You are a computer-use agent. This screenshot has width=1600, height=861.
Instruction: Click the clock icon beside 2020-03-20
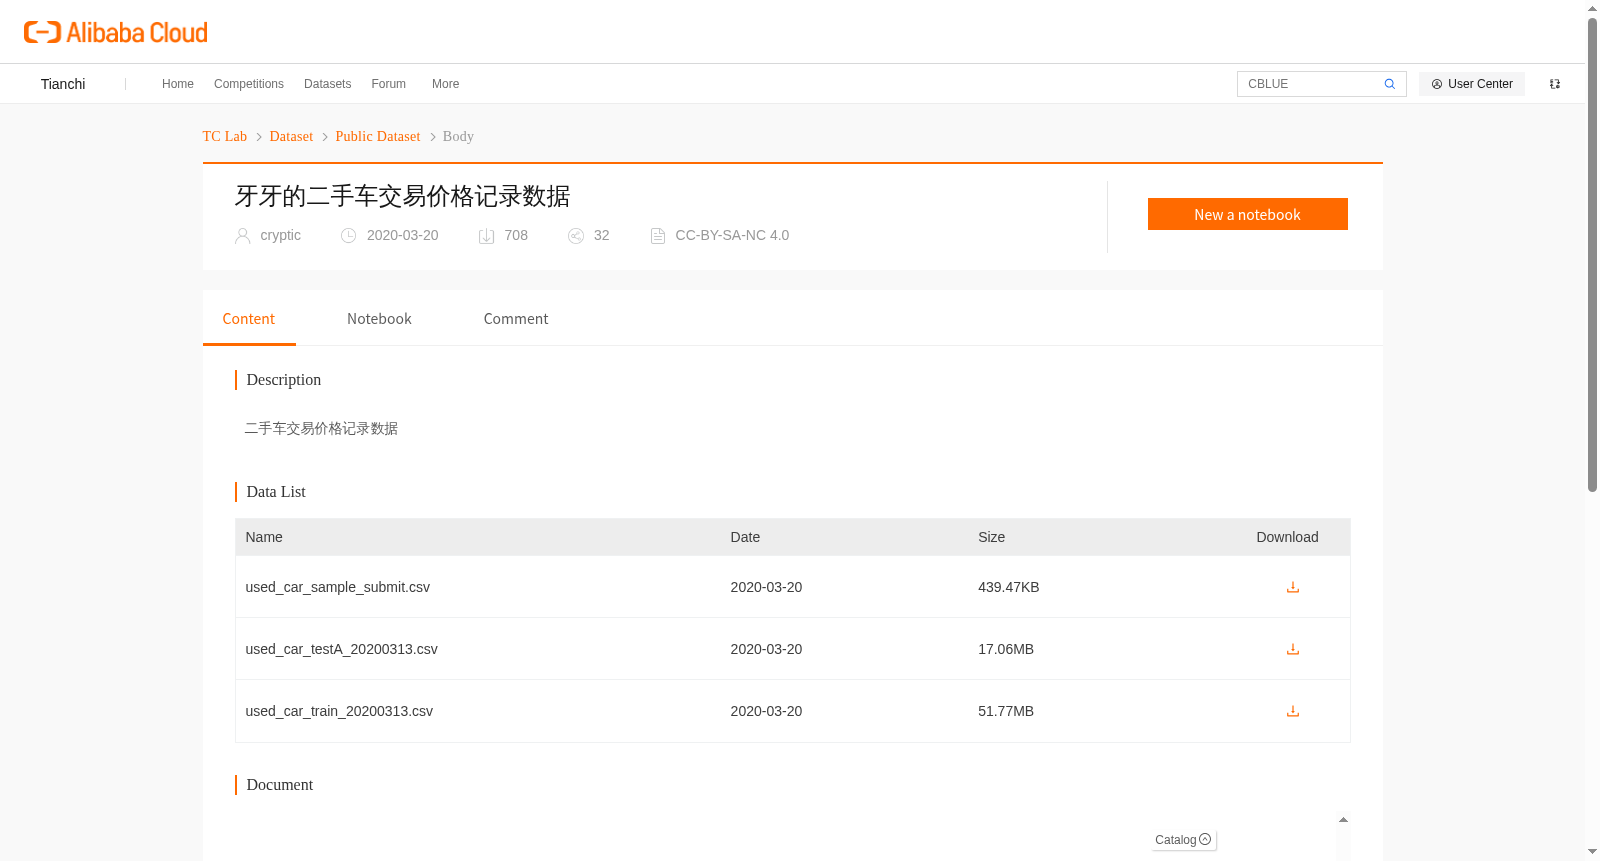pos(348,236)
